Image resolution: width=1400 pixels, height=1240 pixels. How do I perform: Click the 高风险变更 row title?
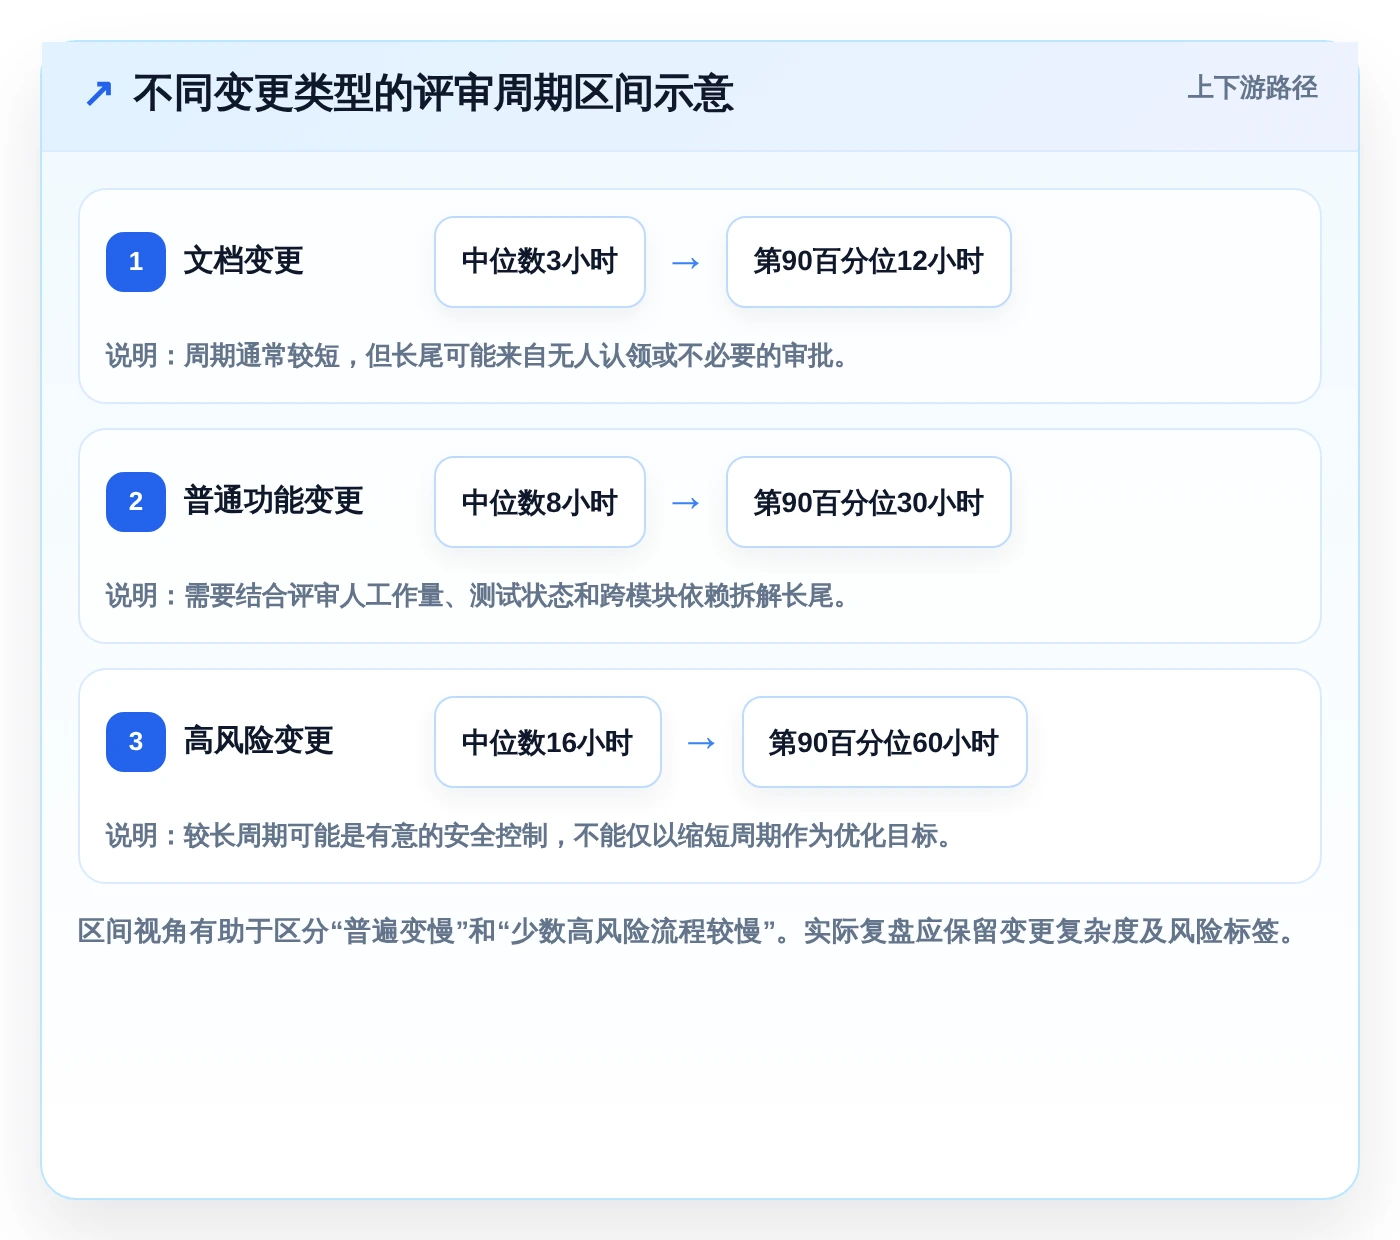pos(258,741)
